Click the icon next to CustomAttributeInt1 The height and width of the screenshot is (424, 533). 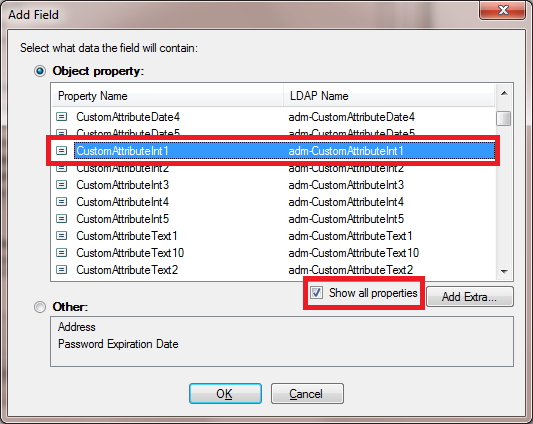click(62, 151)
